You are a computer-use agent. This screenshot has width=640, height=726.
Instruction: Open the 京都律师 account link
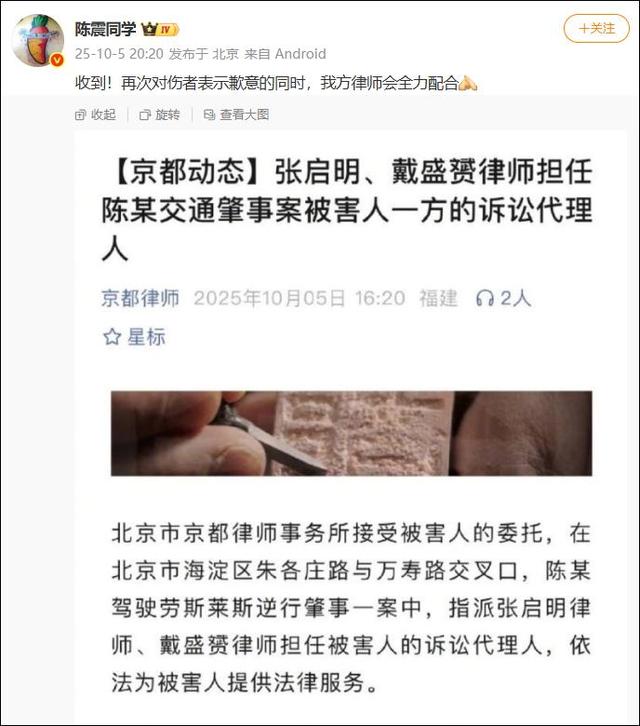tap(140, 298)
